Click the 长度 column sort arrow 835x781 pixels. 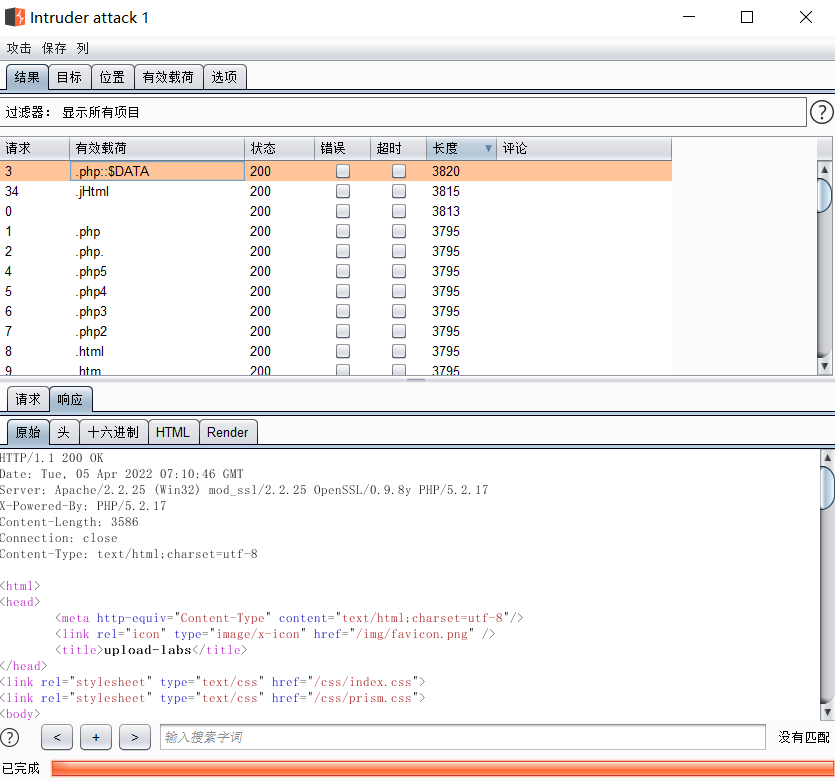(488, 148)
